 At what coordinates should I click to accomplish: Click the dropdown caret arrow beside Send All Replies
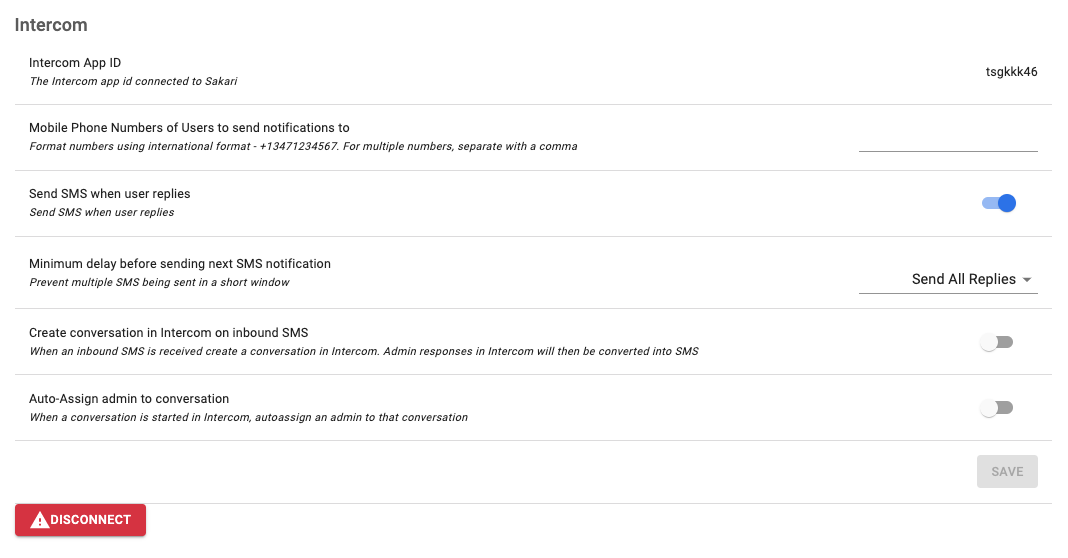pyautogui.click(x=1027, y=280)
